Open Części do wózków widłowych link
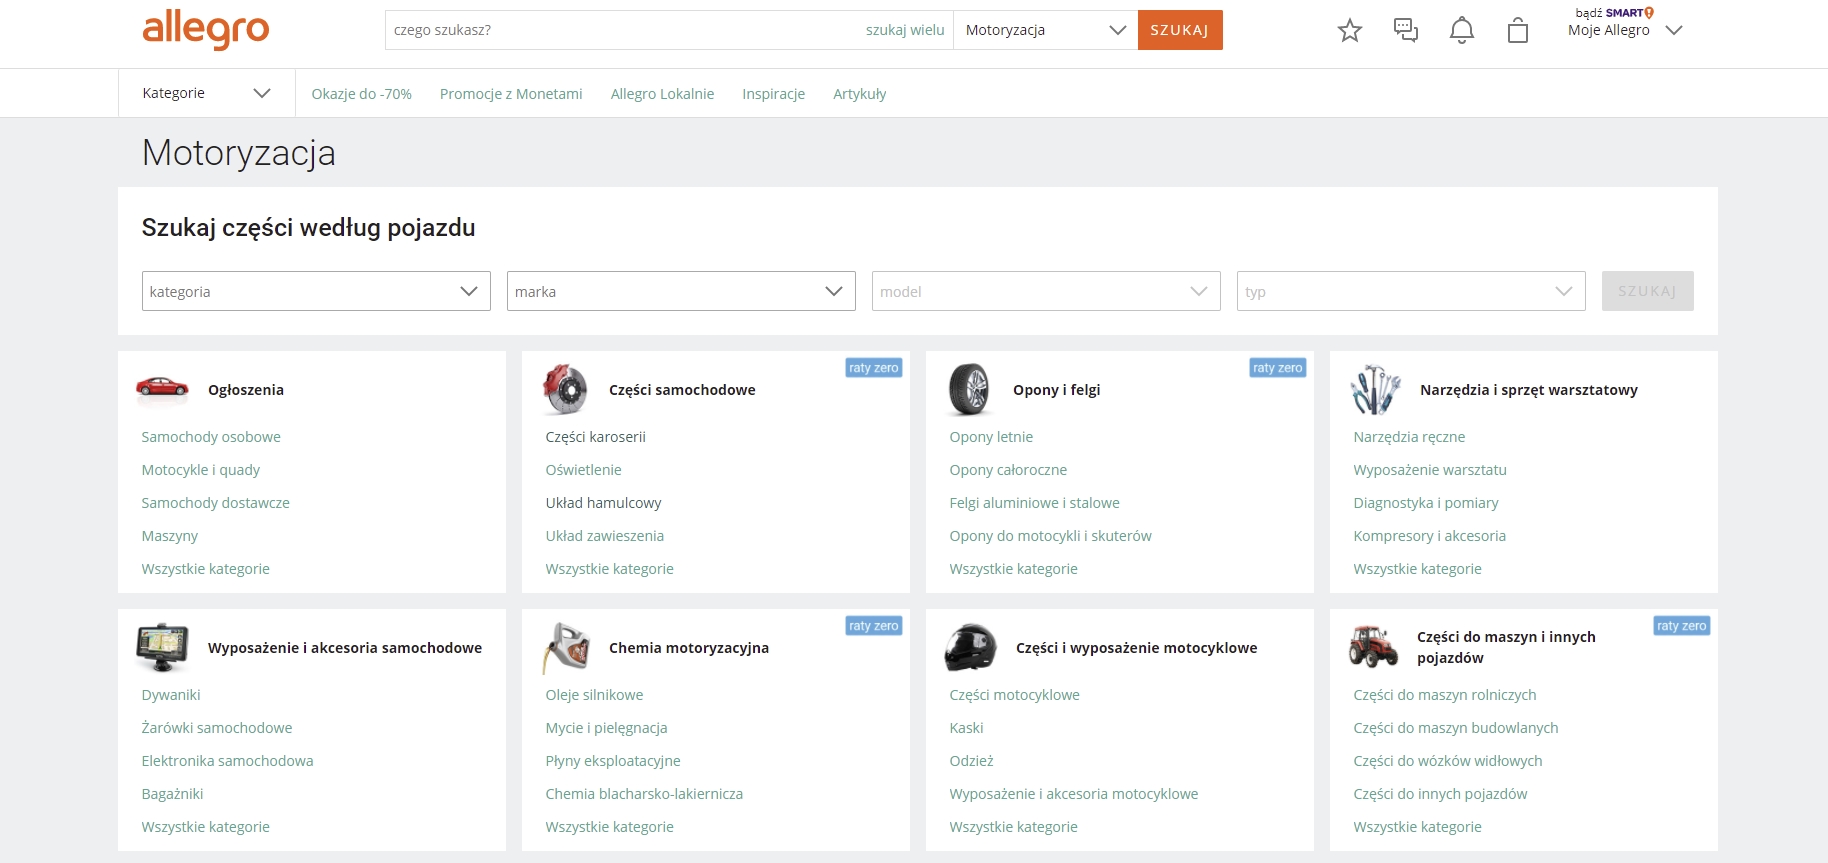This screenshot has height=863, width=1828. pos(1448,761)
